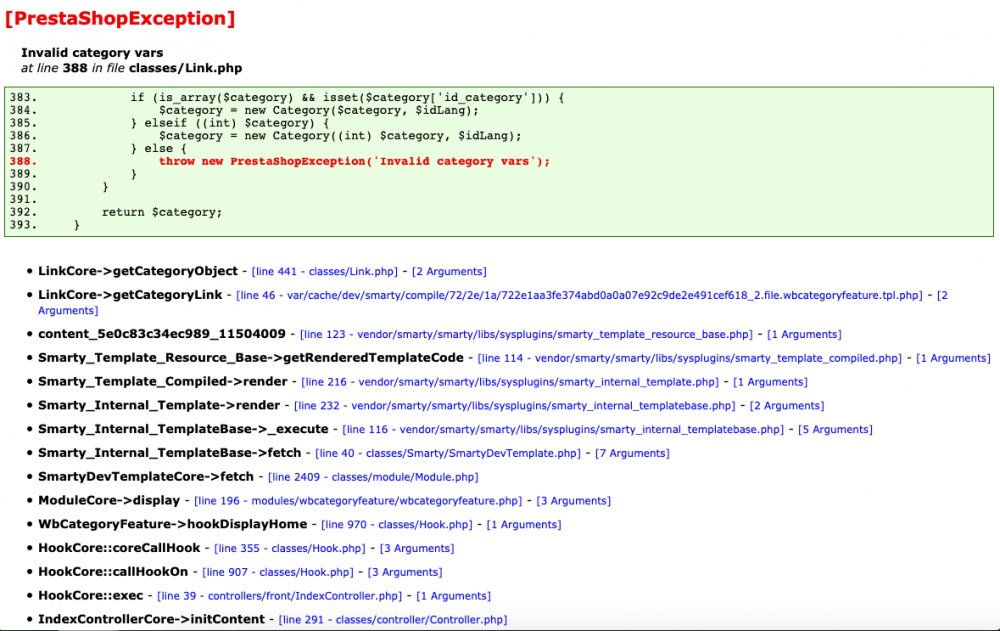Show 1 Arguments for getRenderedTemplateCode entry
The image size is (1000, 631).
[953, 358]
